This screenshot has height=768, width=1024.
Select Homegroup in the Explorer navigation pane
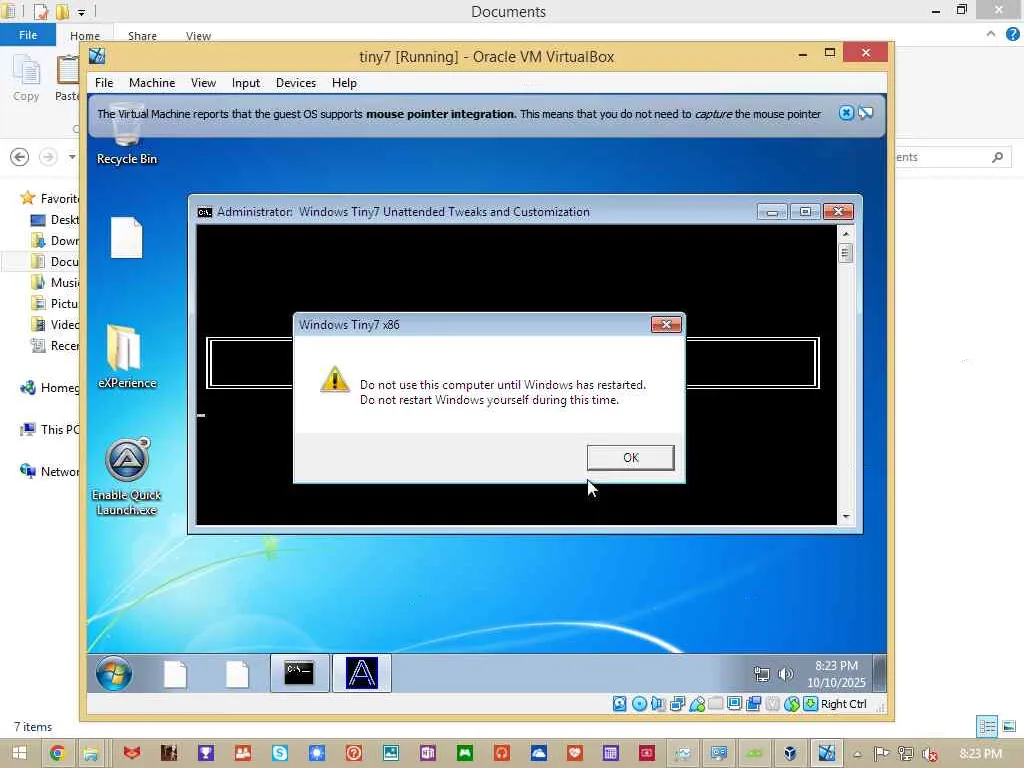(50, 388)
